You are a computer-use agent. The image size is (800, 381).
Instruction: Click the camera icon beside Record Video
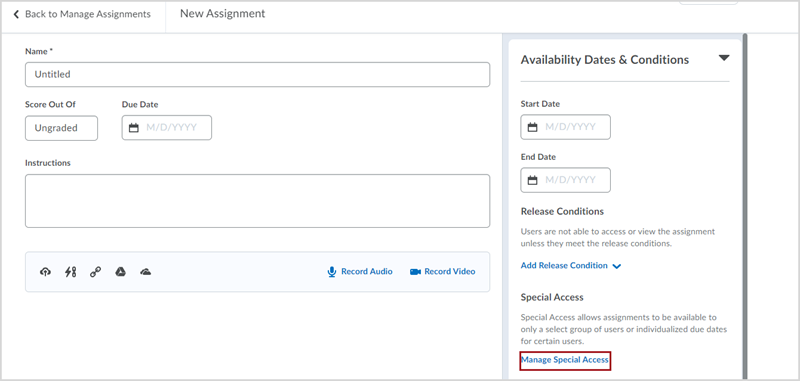pos(415,271)
